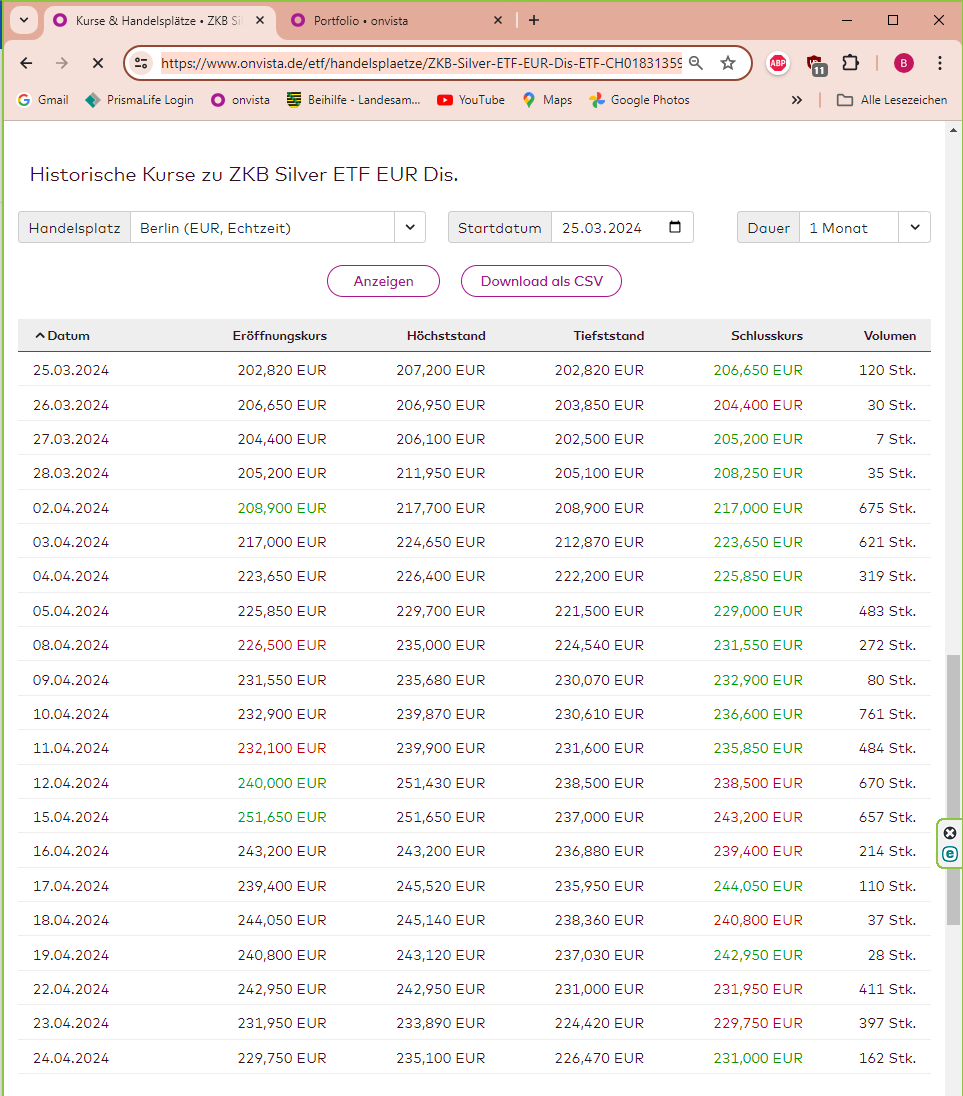This screenshot has width=963, height=1096.
Task: Bookmark this page with the star icon
Action: click(728, 63)
